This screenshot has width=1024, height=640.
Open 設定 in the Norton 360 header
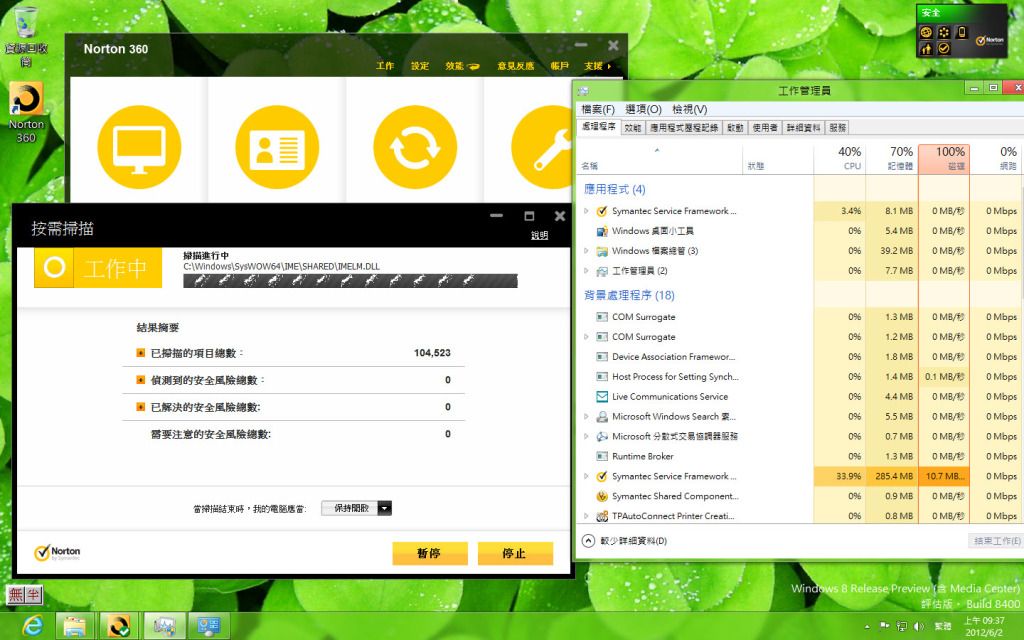coord(420,66)
